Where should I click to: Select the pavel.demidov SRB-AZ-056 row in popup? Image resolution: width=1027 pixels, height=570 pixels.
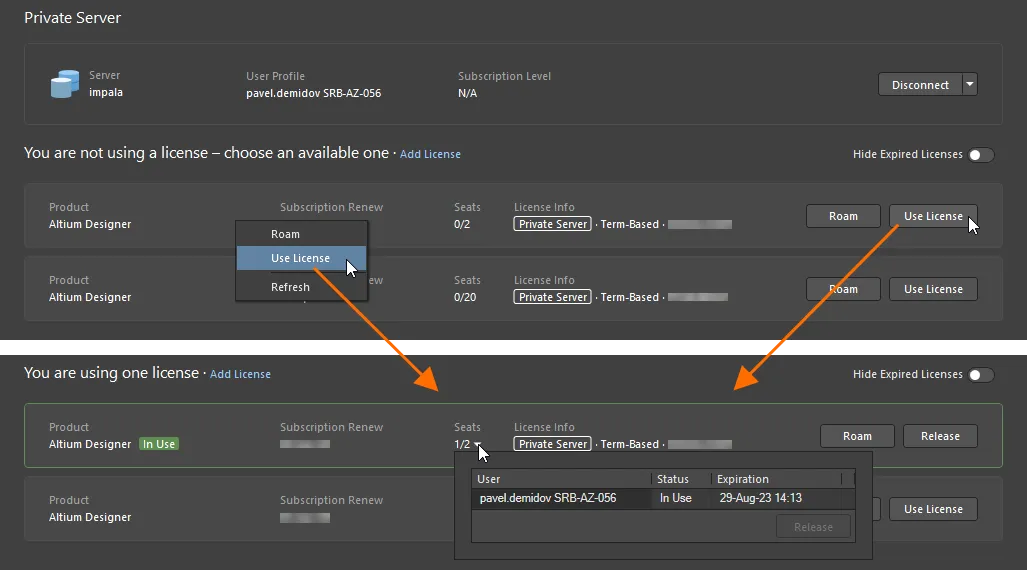[663, 498]
